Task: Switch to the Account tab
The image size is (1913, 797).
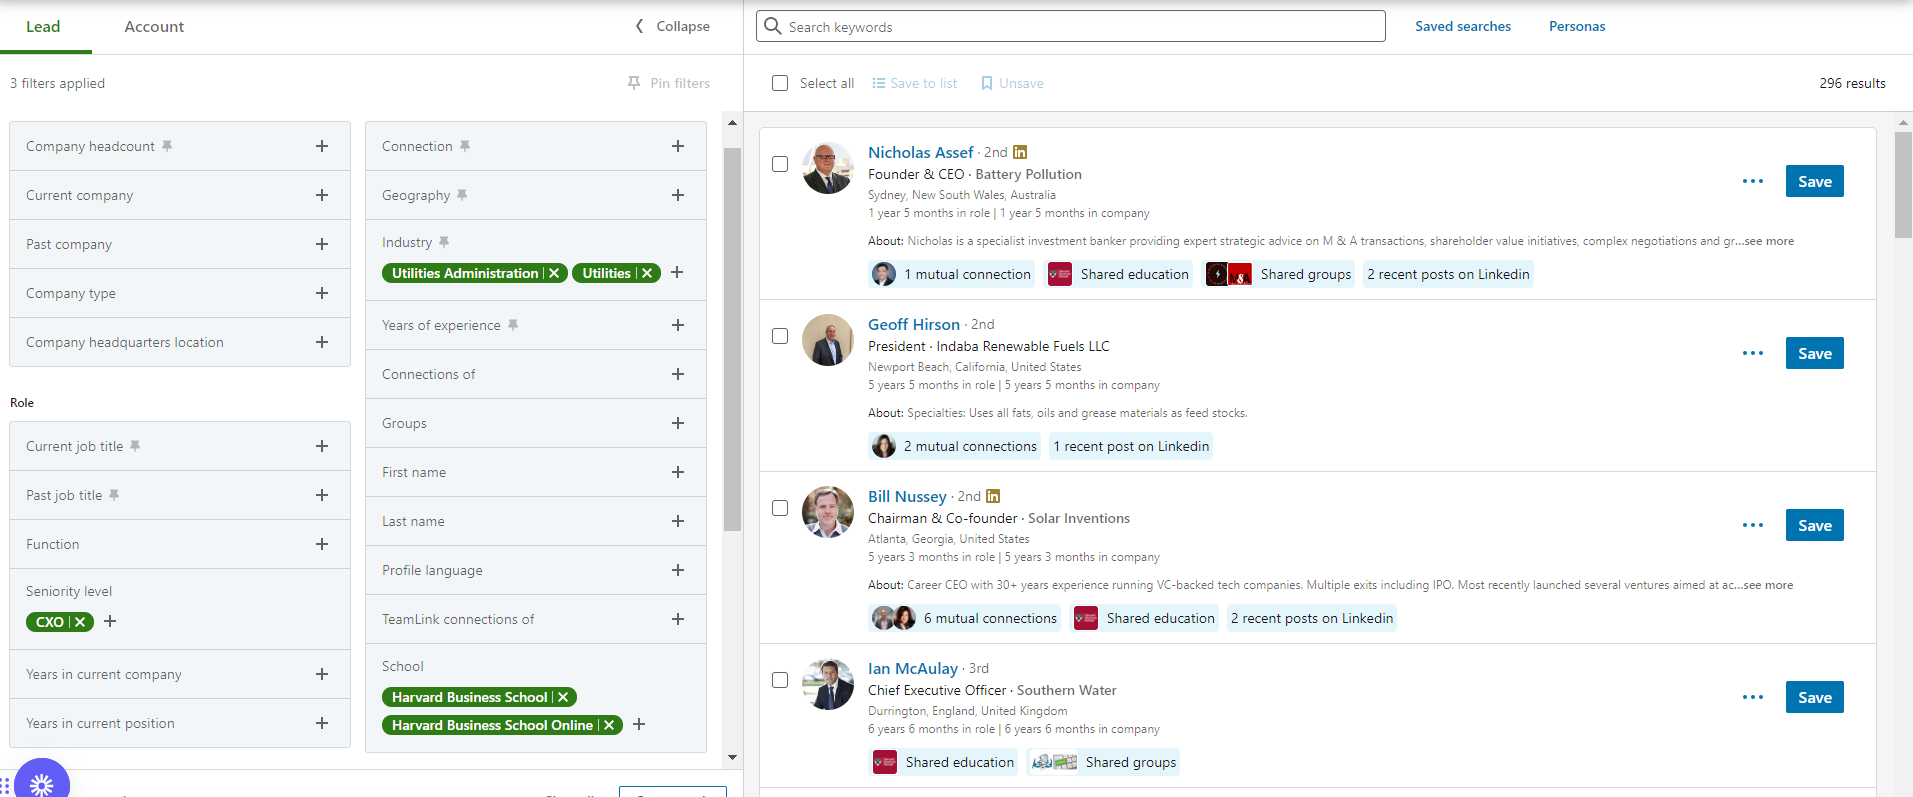Action: point(154,26)
